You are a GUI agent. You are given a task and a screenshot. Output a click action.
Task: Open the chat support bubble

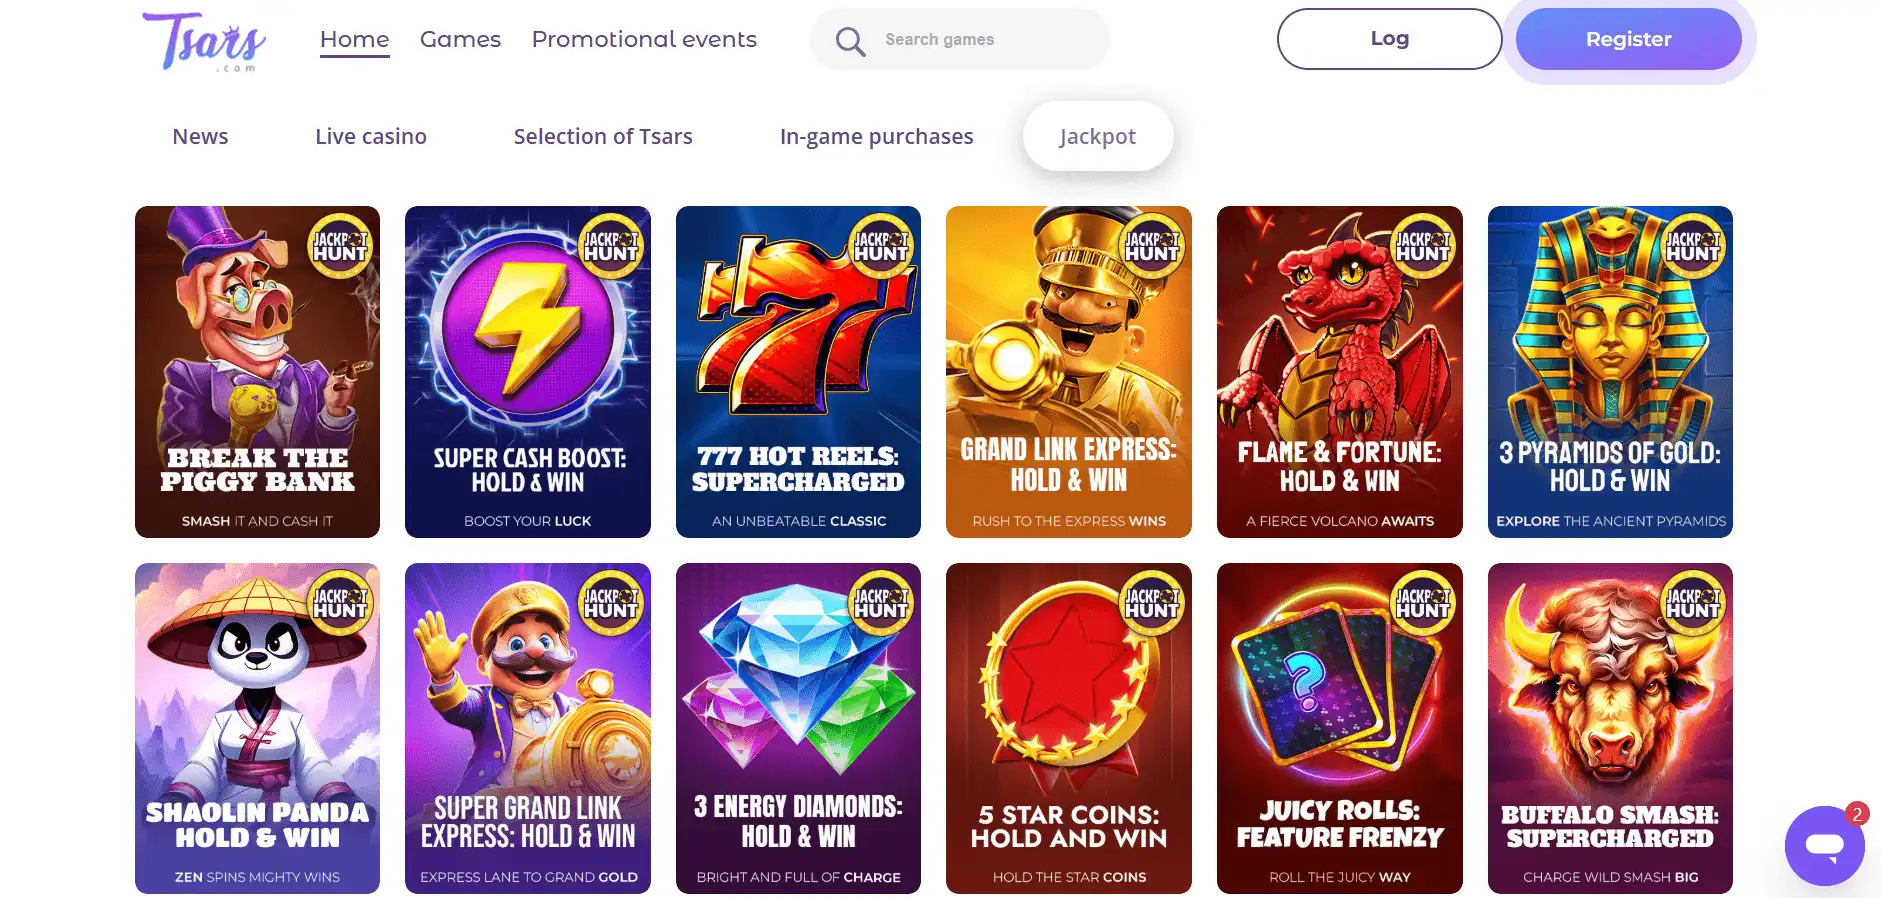point(1824,846)
